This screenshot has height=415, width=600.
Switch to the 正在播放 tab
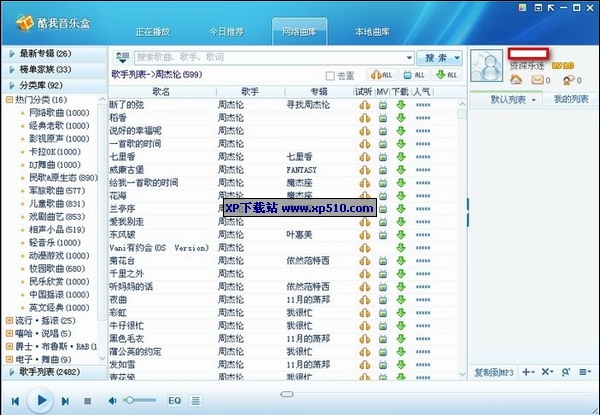[153, 32]
